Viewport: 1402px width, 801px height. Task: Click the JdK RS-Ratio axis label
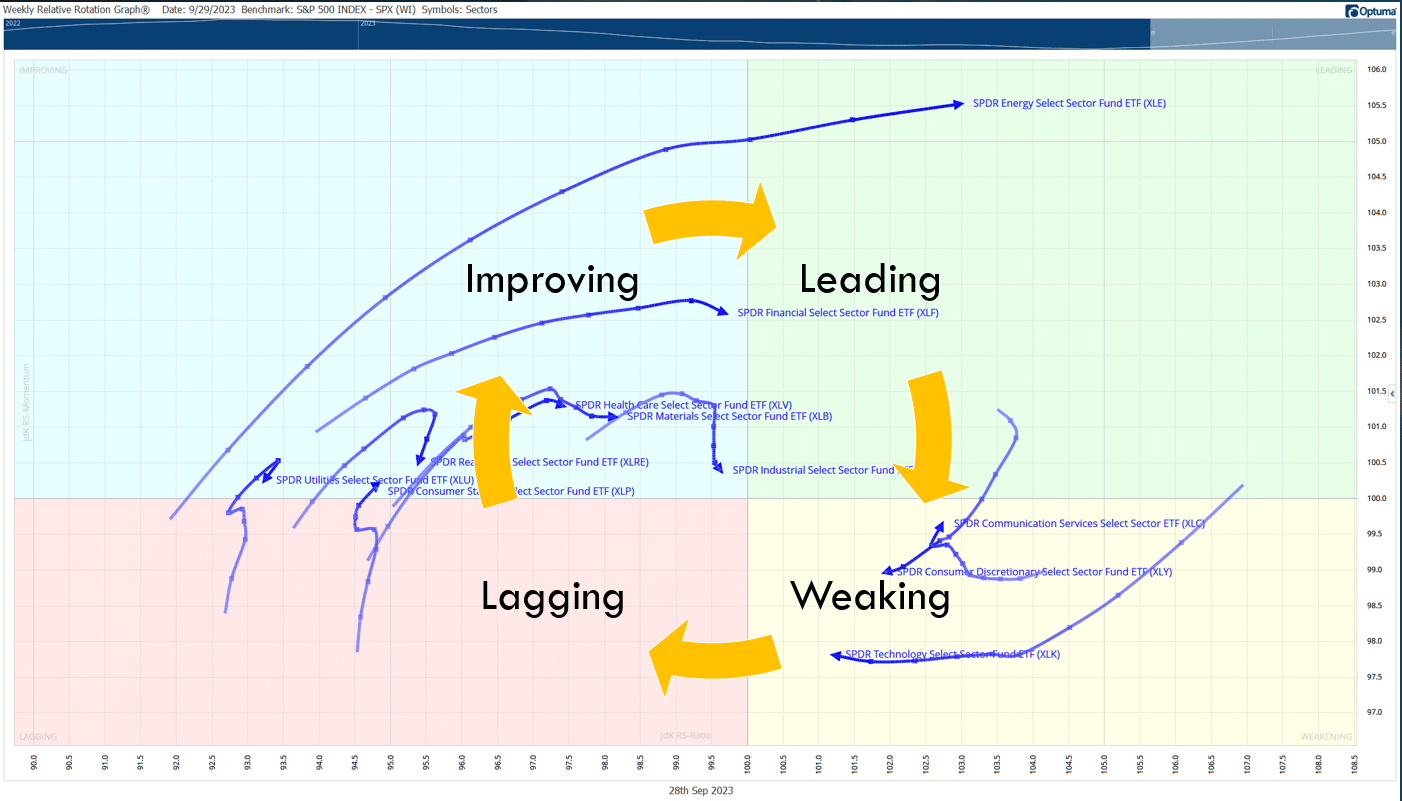click(686, 736)
